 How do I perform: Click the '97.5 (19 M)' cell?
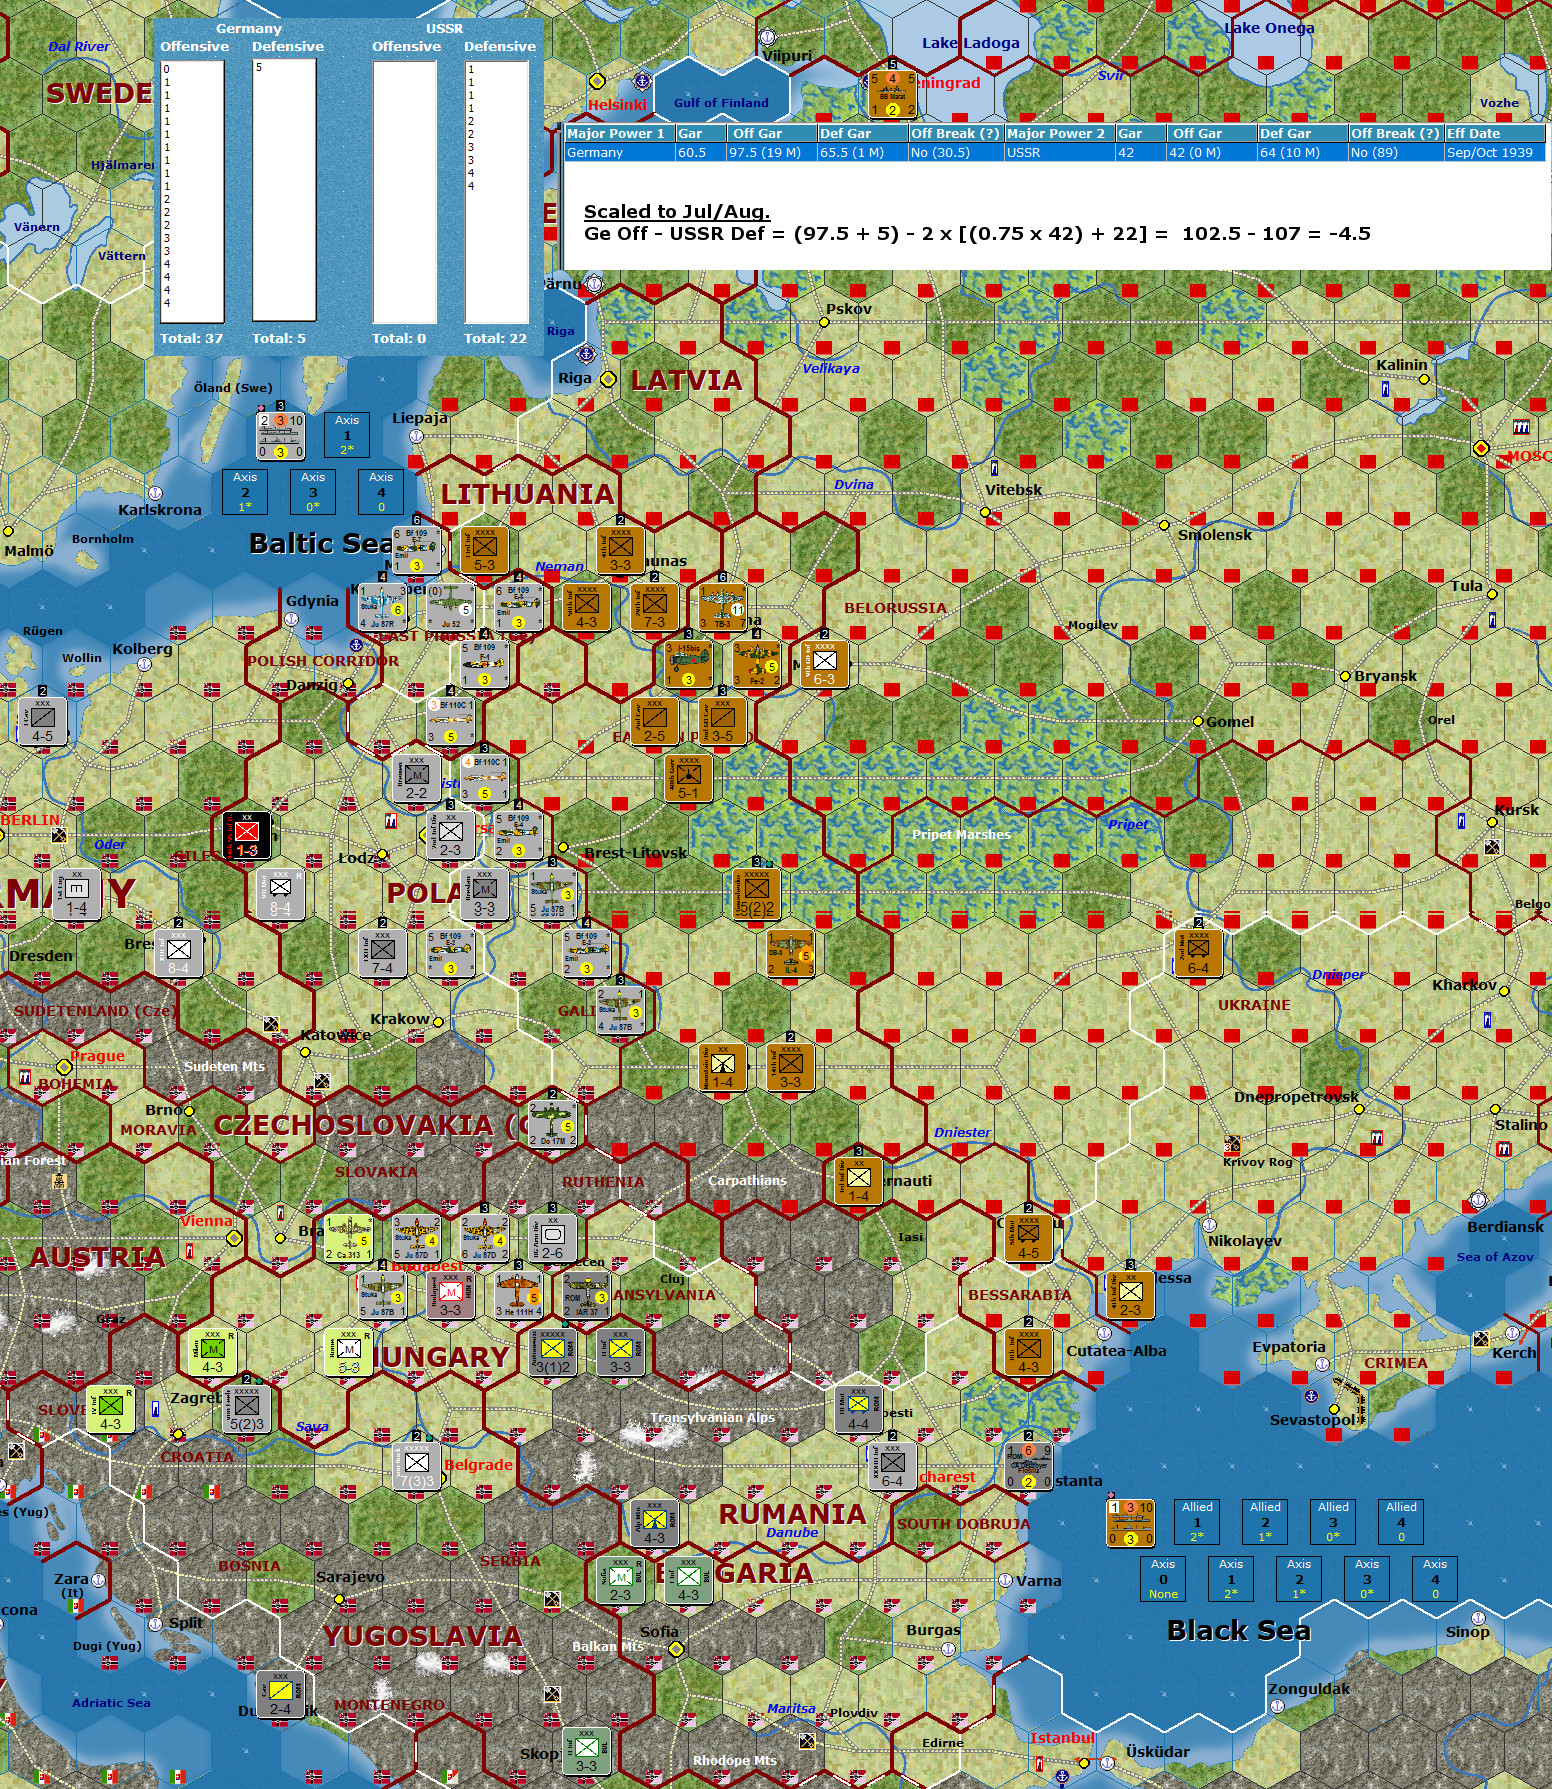[771, 153]
